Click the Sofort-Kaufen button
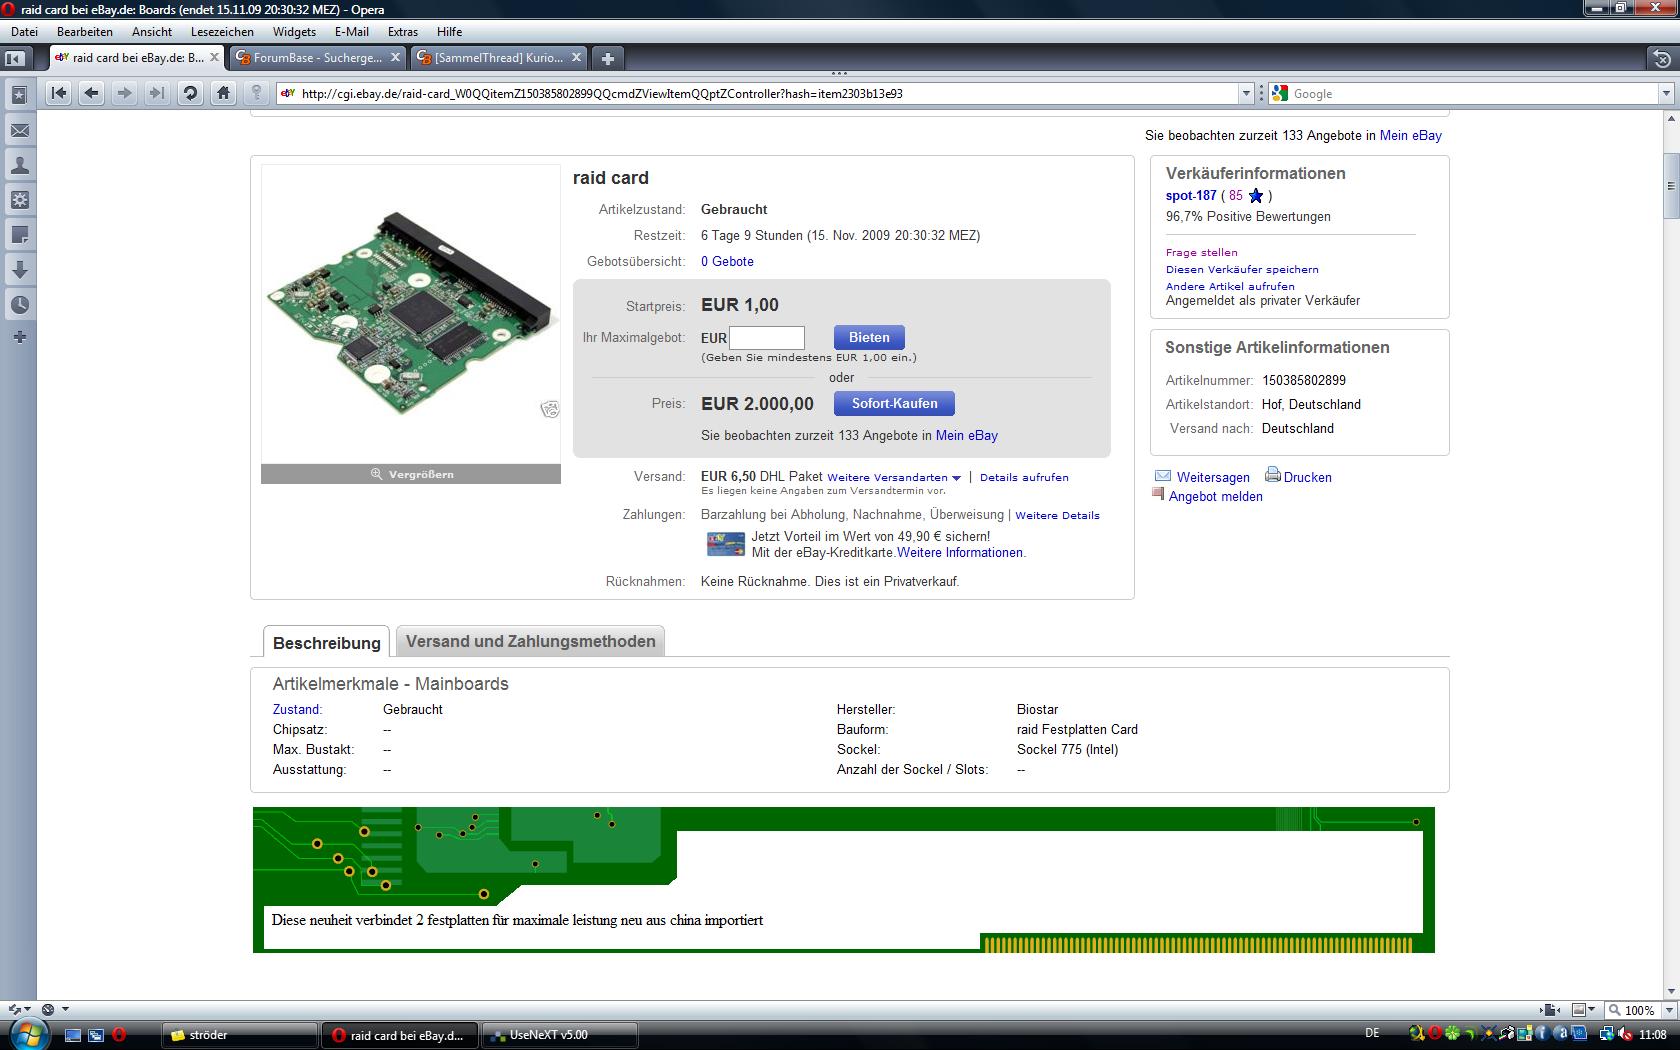 click(x=894, y=403)
